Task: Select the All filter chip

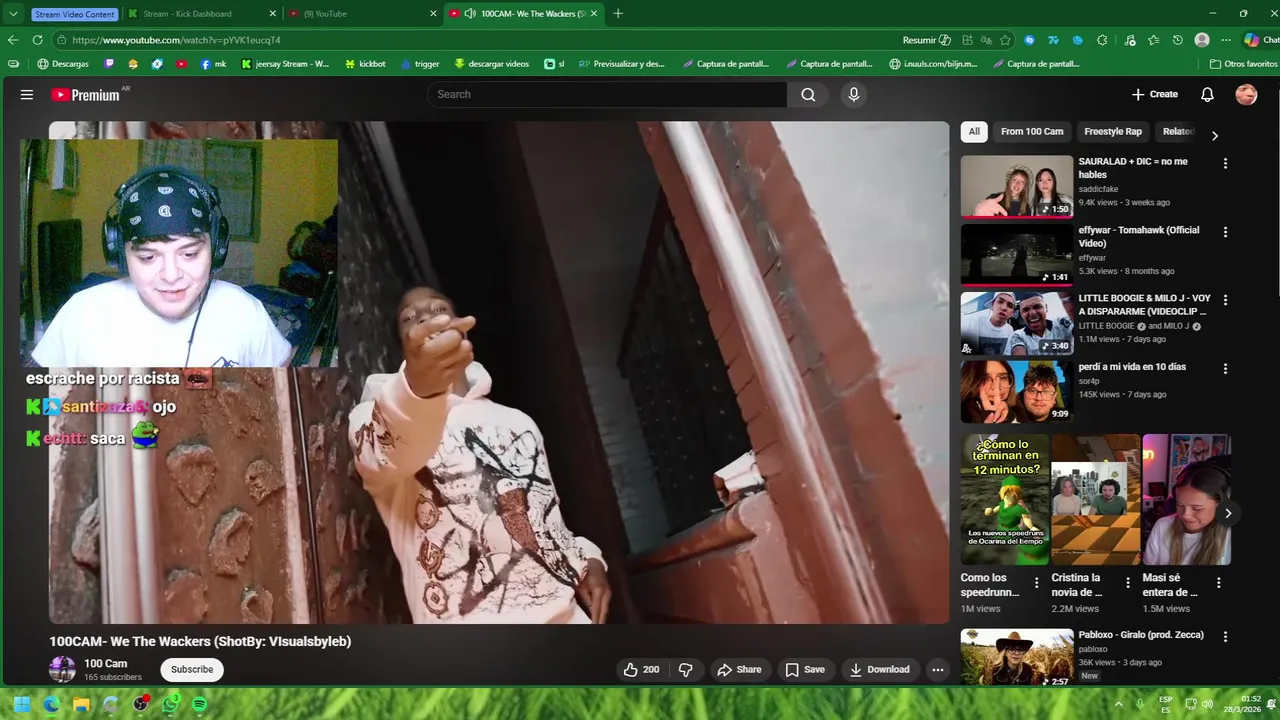Action: pos(974,131)
